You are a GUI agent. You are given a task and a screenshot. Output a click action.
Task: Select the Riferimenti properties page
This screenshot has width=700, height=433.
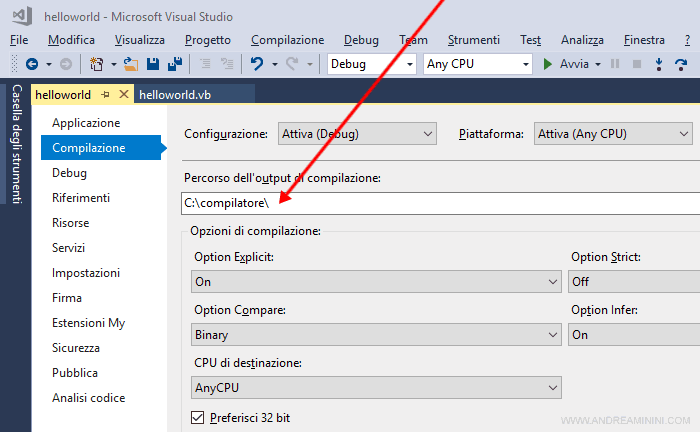click(81, 198)
